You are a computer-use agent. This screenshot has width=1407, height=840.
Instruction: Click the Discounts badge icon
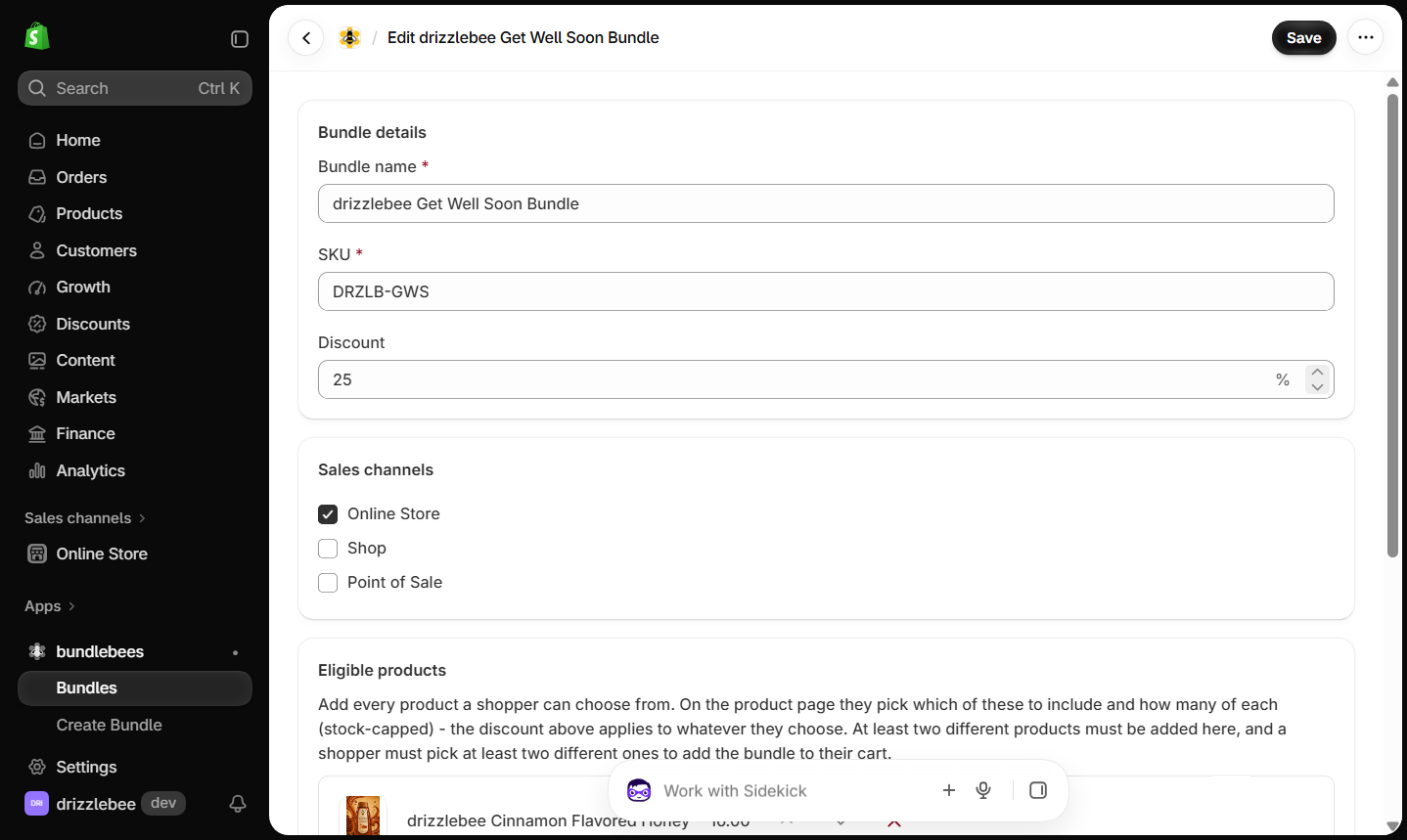pos(37,324)
